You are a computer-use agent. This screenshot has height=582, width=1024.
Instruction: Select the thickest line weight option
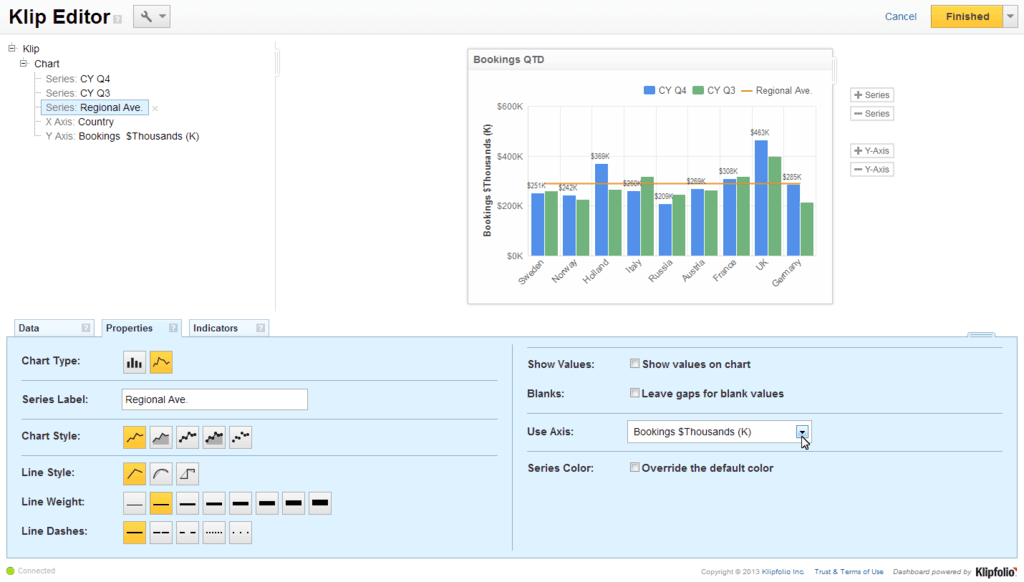pyautogui.click(x=320, y=503)
